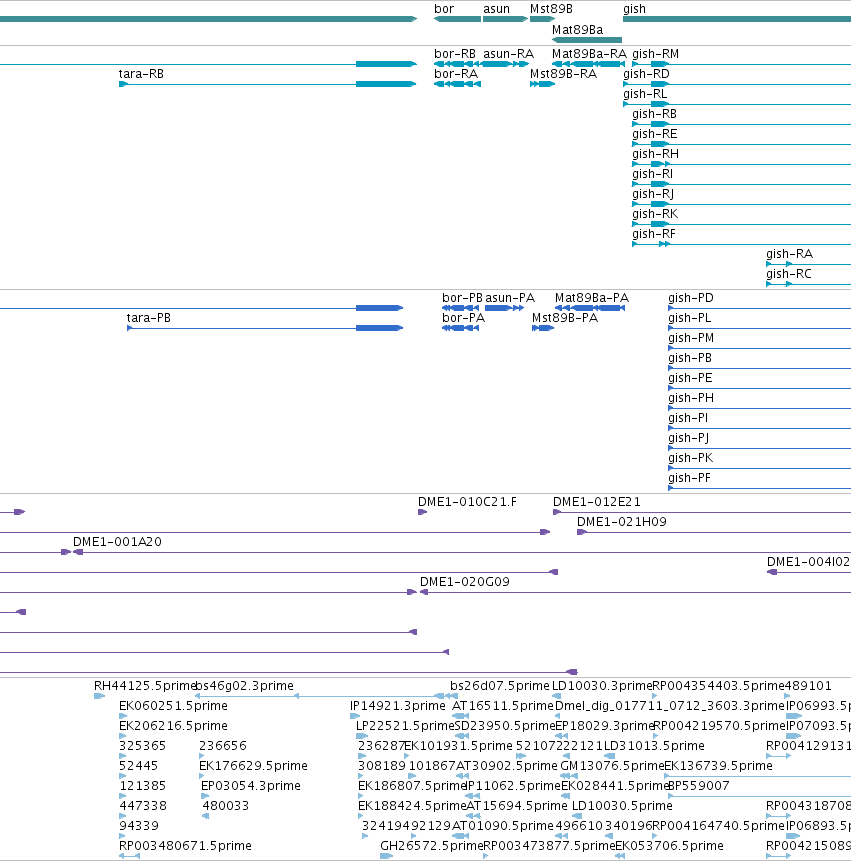
Task: Click the EK136739.5prime EST label
Action: pos(719,765)
